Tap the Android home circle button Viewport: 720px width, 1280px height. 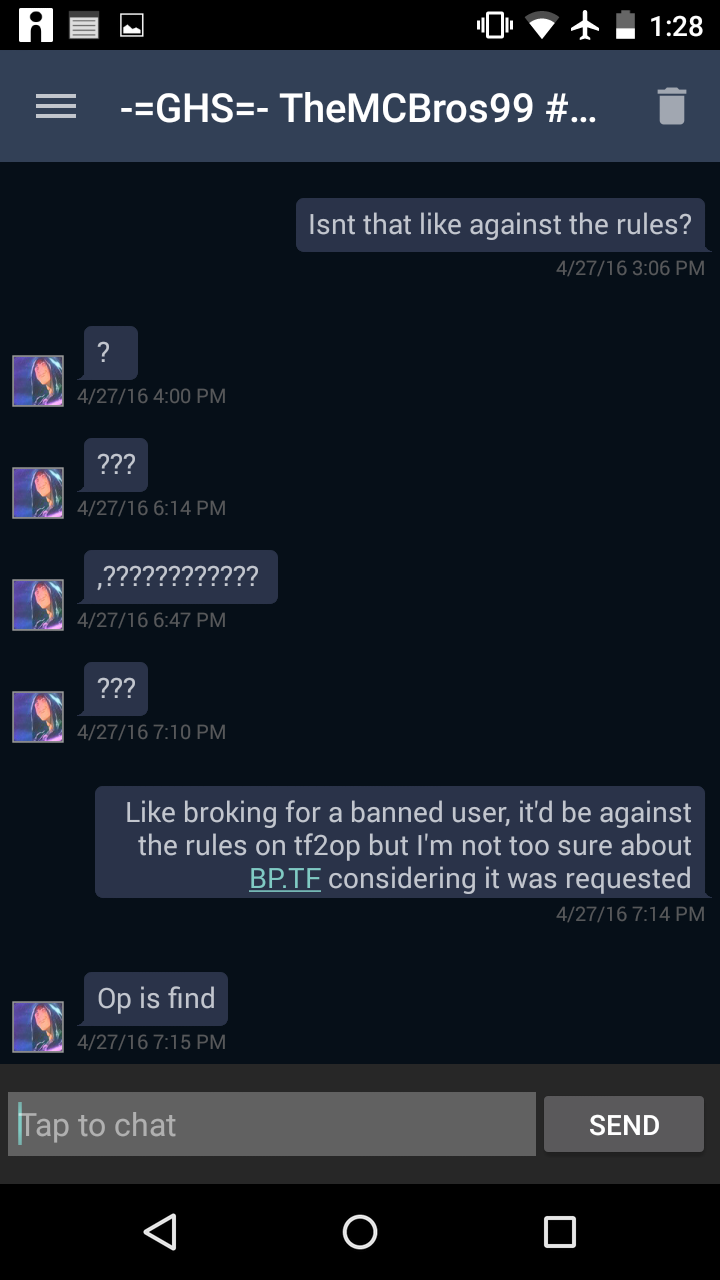[360, 1232]
